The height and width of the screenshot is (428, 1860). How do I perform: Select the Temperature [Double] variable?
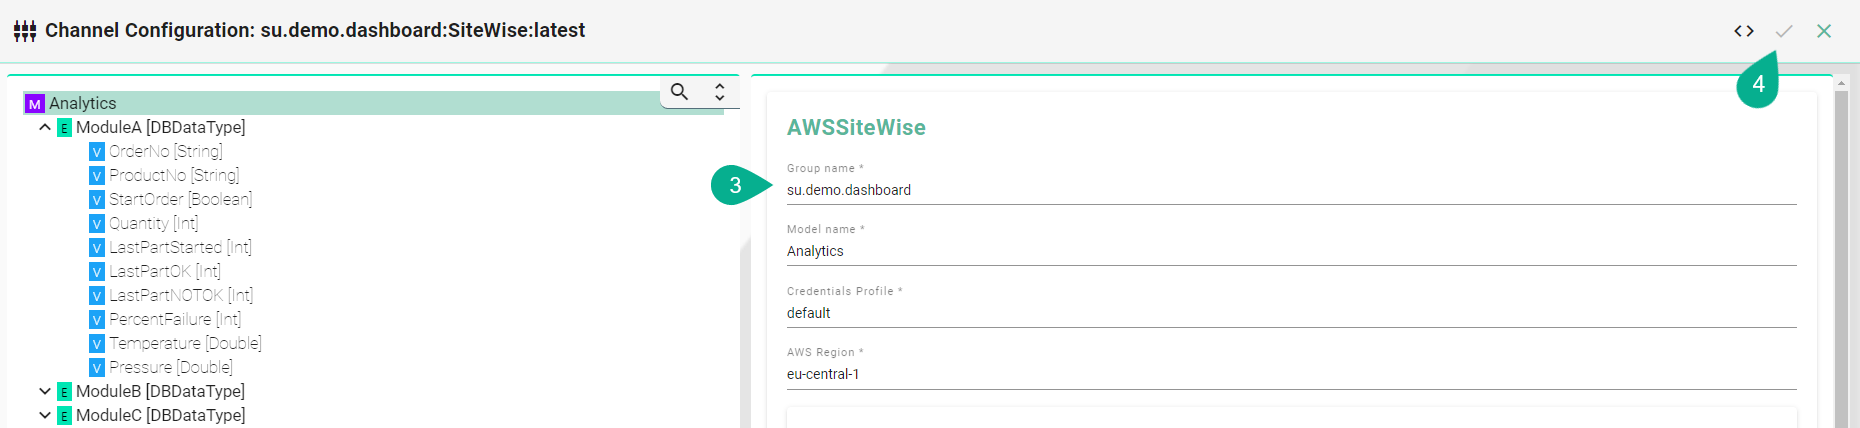[185, 344]
